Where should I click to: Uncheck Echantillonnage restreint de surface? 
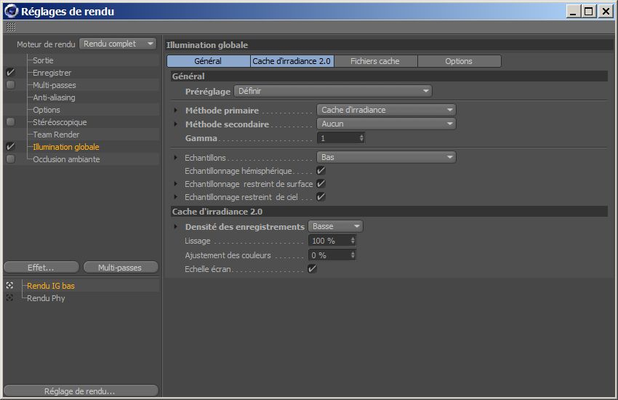click(321, 184)
